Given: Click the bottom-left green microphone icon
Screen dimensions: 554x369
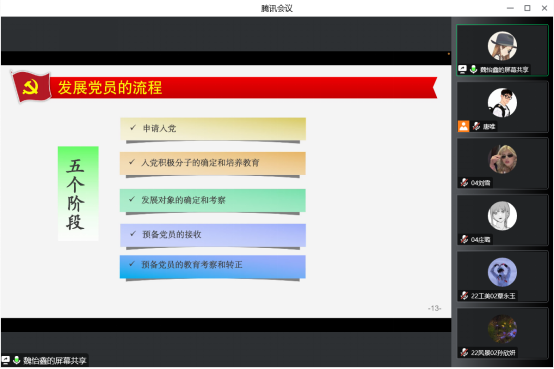Looking at the screenshot, I should tap(16, 360).
